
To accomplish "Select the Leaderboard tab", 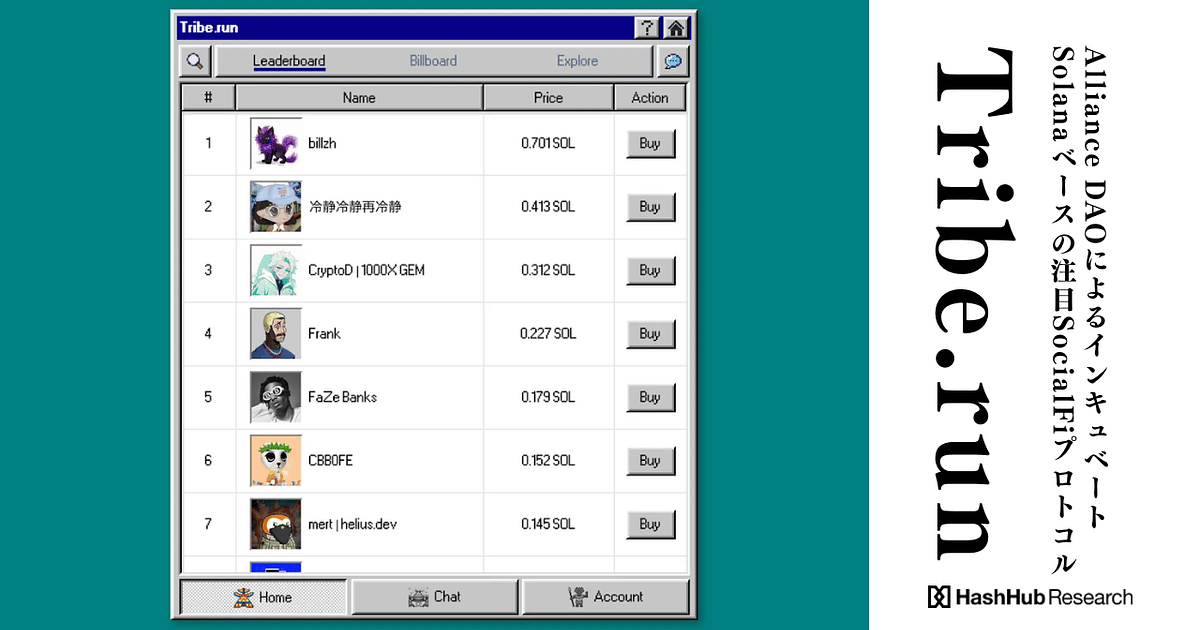I will pos(289,61).
